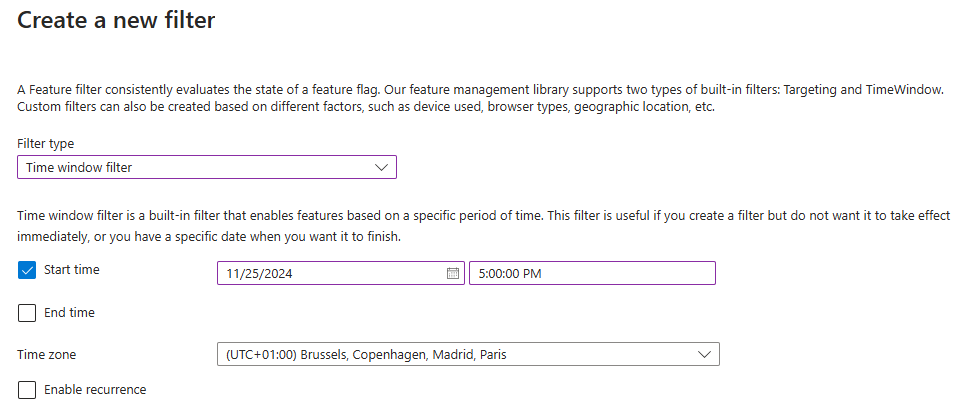Click the Time zone field label
The image size is (970, 412).
click(47, 355)
